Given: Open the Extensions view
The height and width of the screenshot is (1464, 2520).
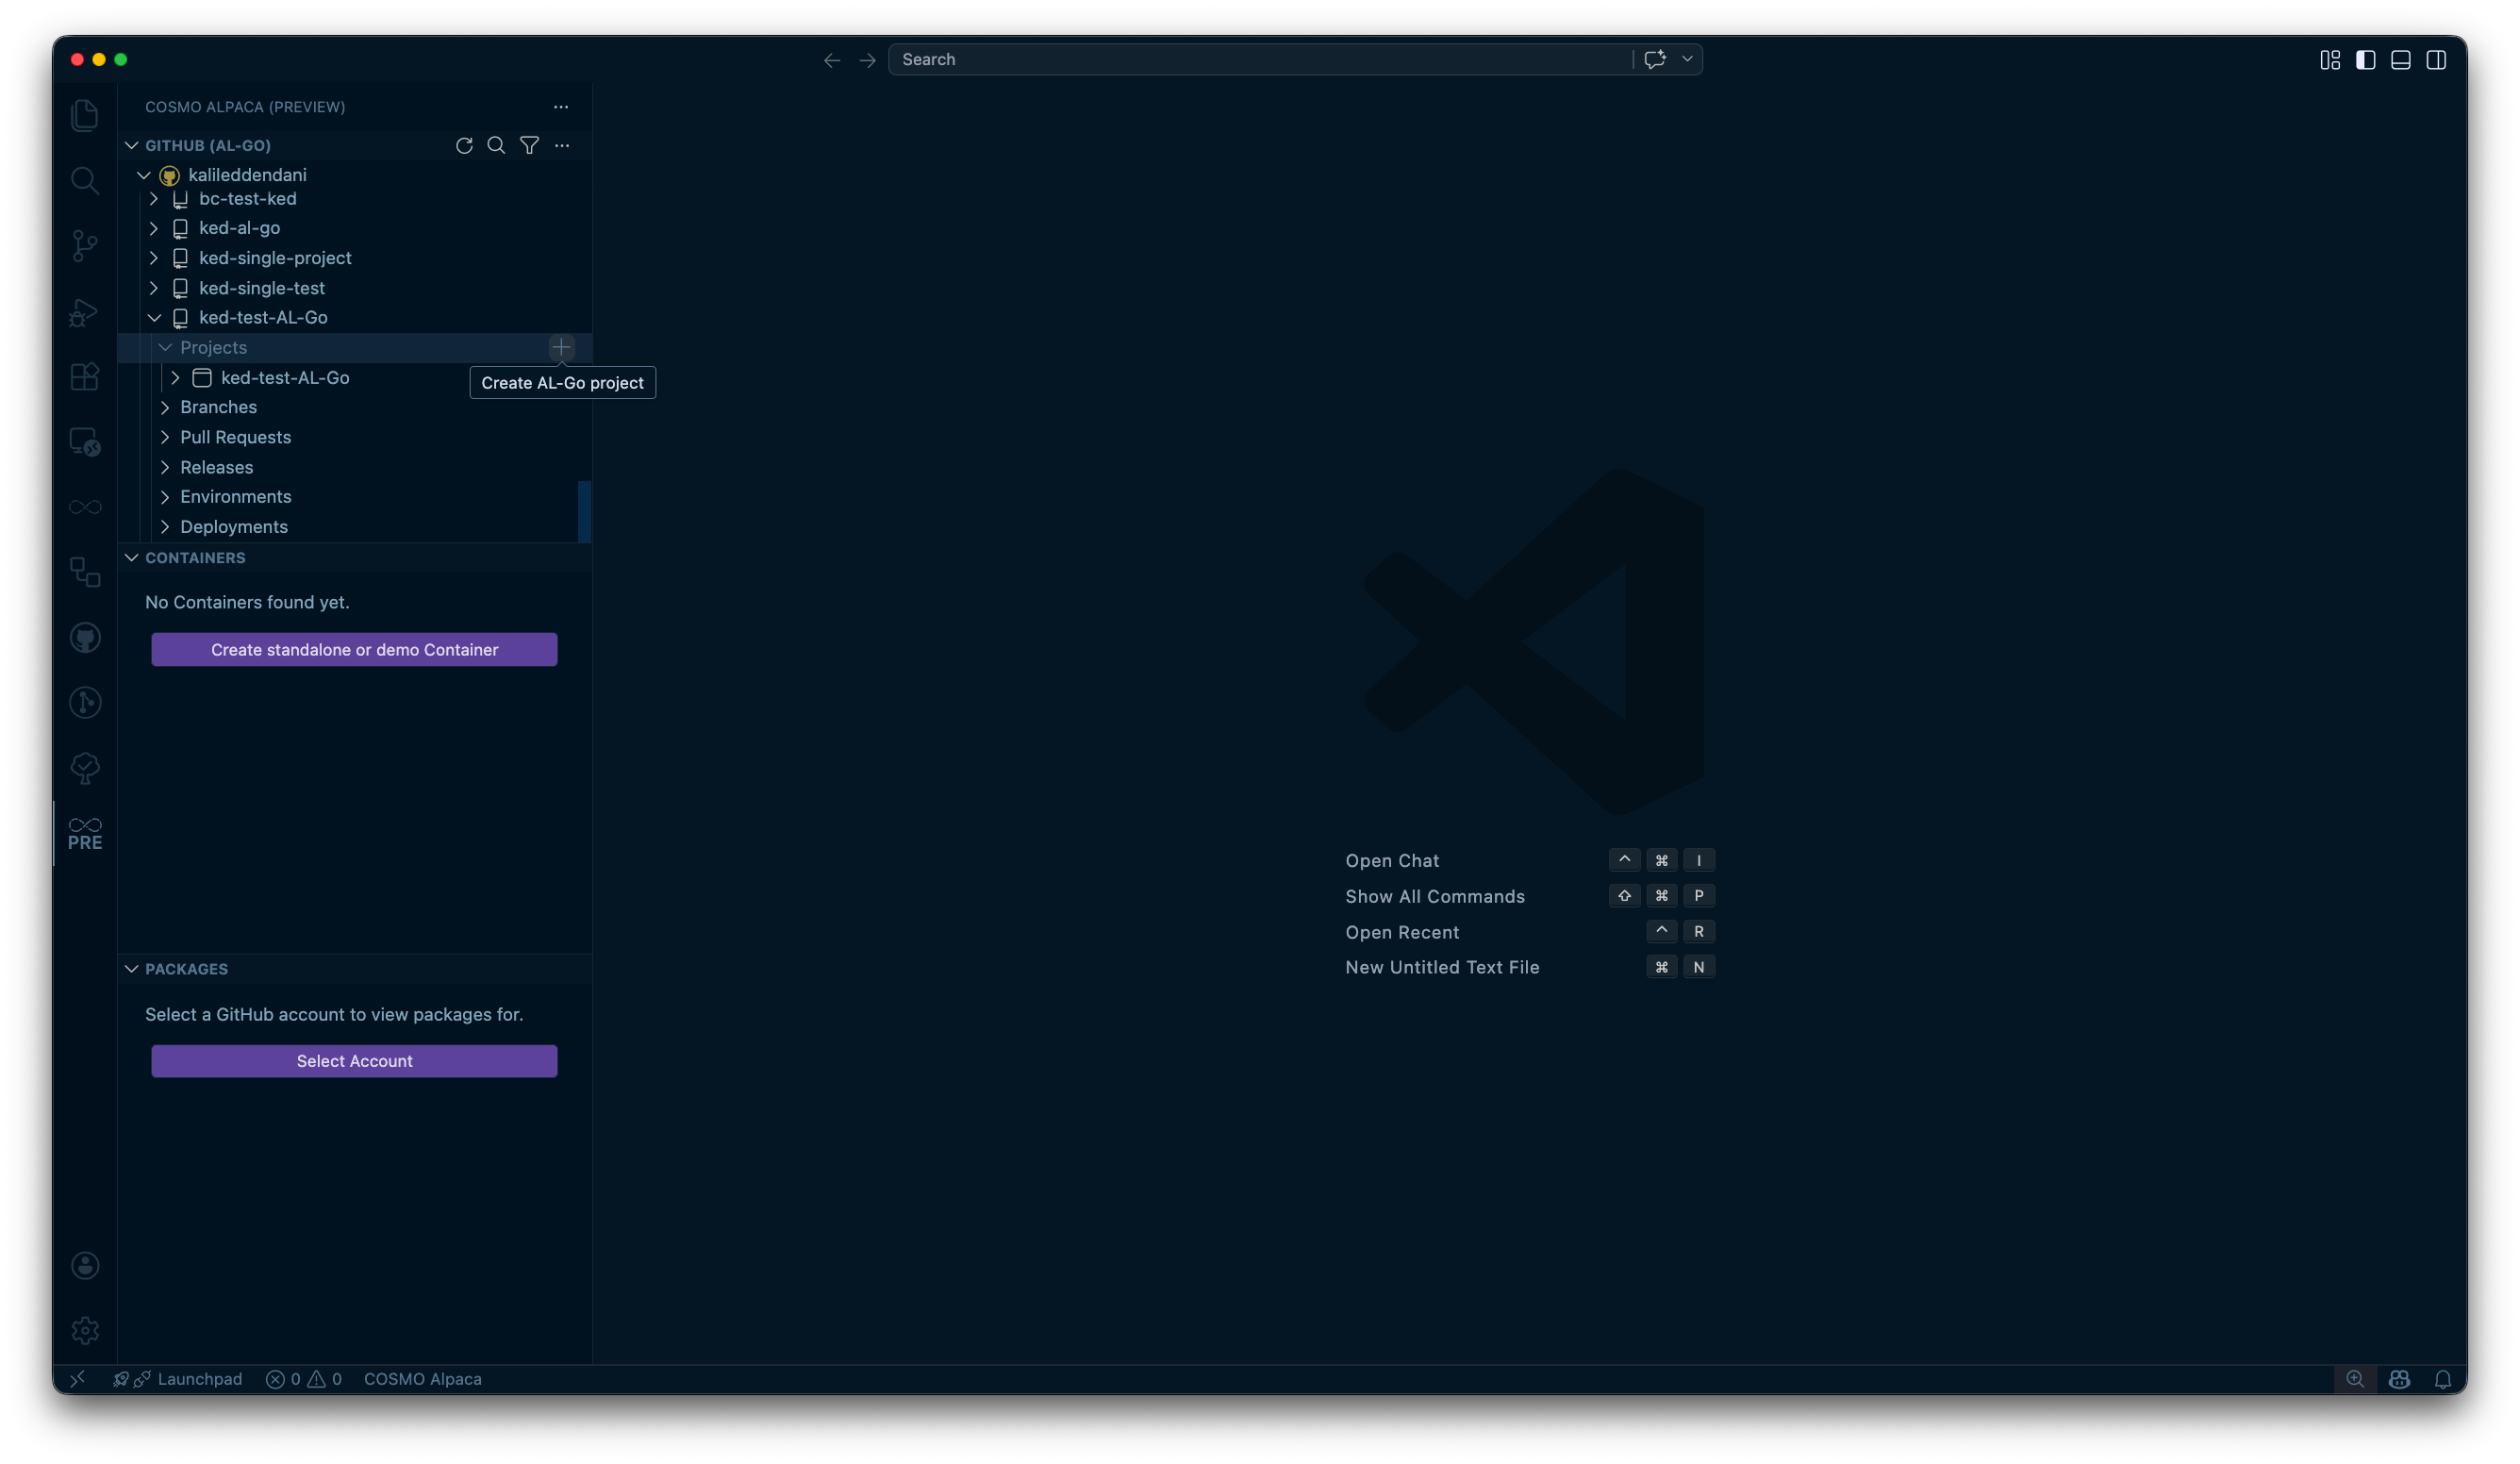Looking at the screenshot, I should 85,377.
